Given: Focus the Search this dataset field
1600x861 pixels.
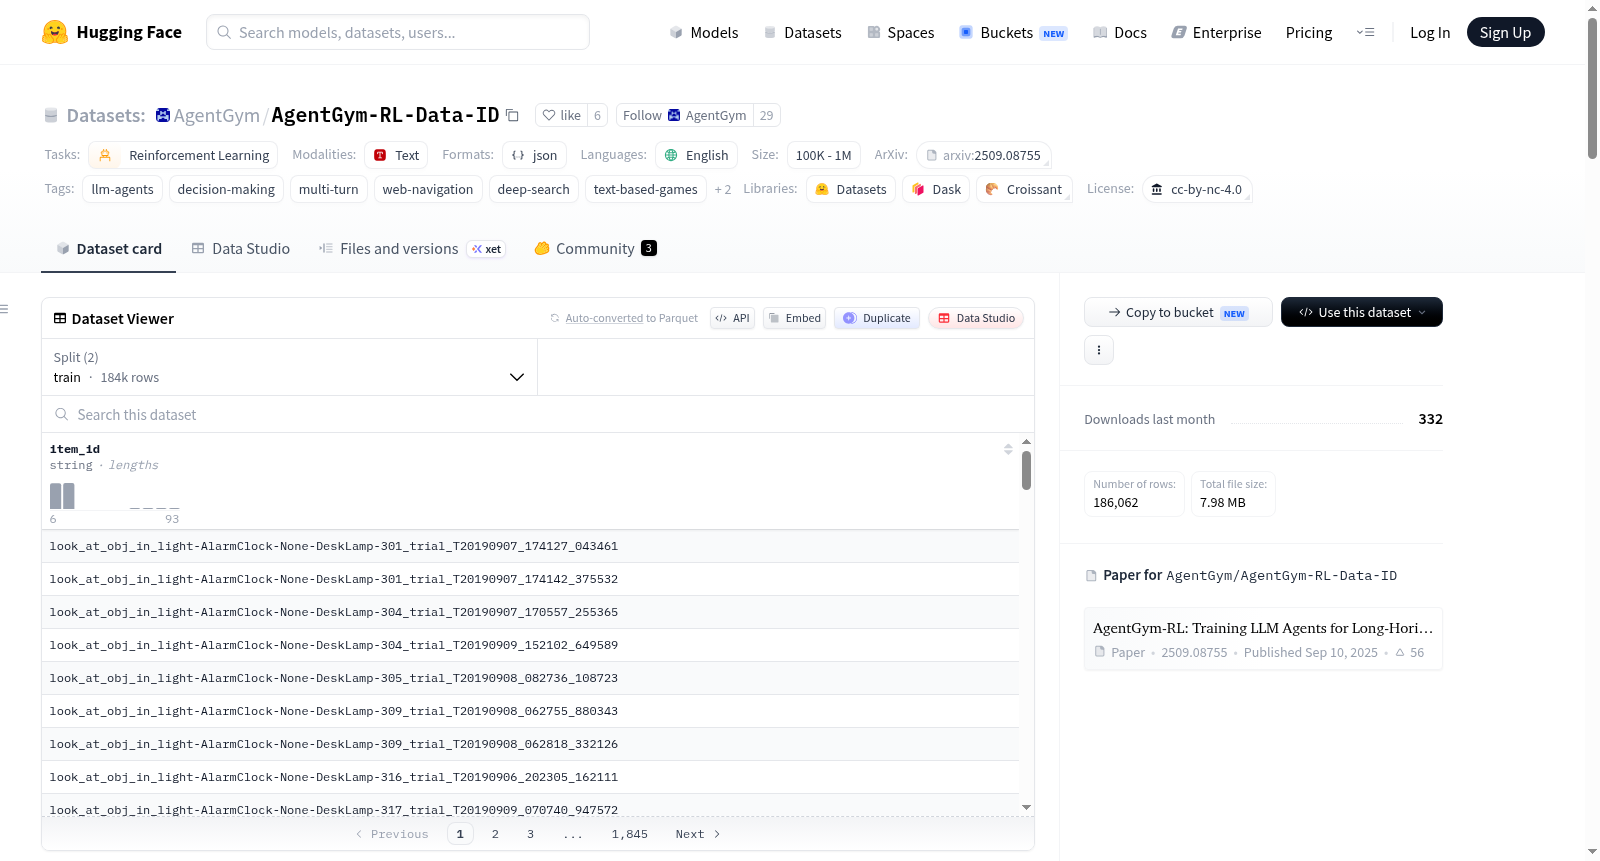Looking at the screenshot, I should (x=538, y=414).
